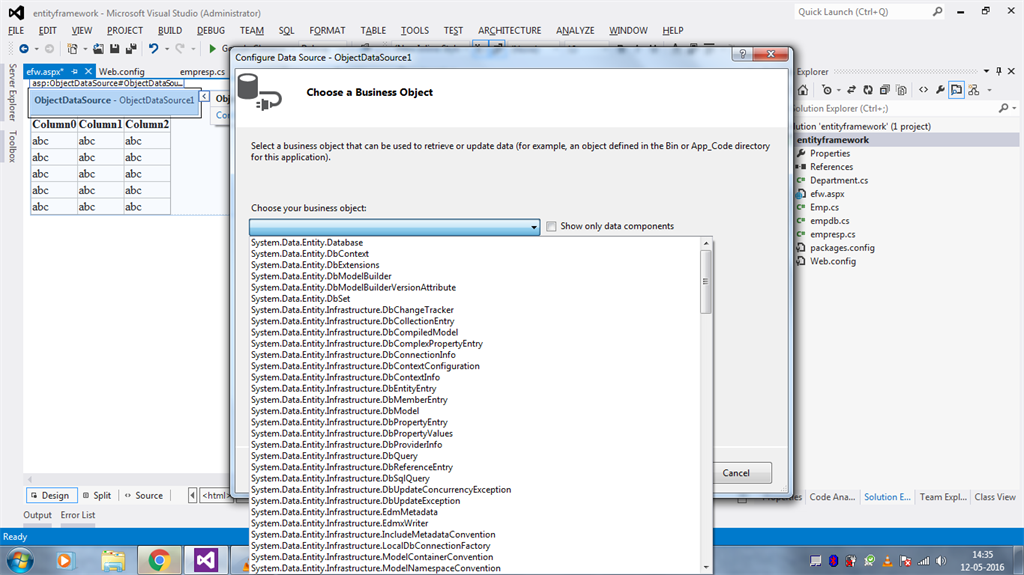Open the DEBUG menu
The height and width of the screenshot is (575, 1024).
[210, 31]
